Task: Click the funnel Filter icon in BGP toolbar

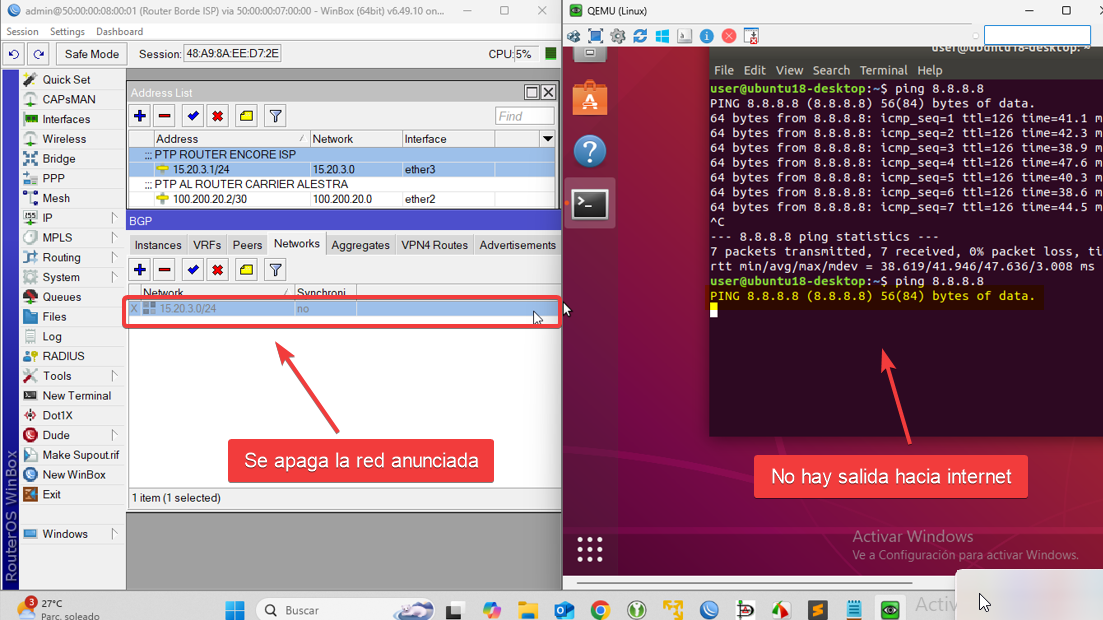Action: click(x=275, y=269)
